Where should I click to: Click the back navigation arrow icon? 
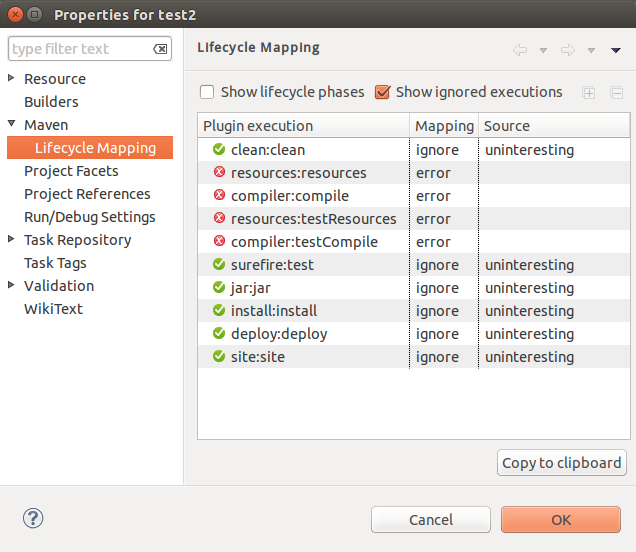[x=520, y=50]
